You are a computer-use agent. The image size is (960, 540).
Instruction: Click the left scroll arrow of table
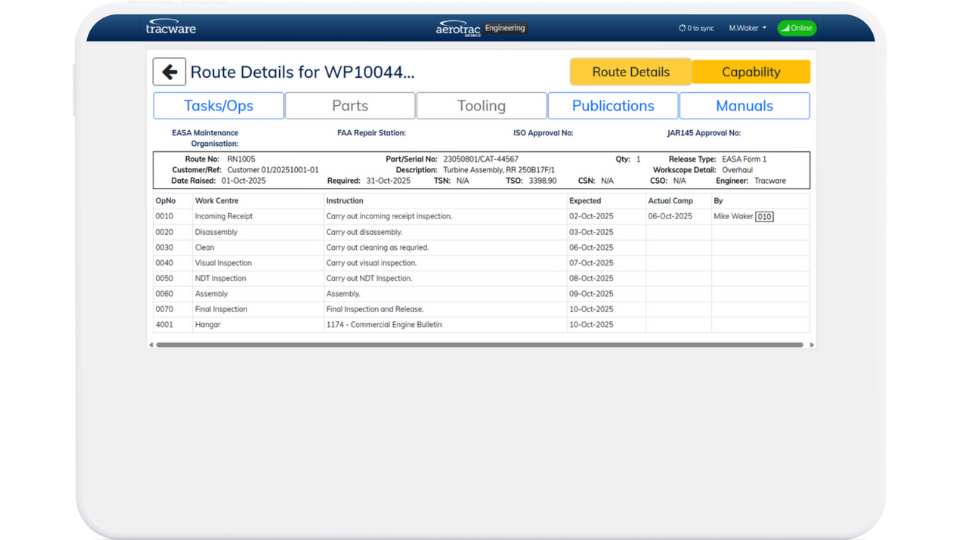point(151,345)
